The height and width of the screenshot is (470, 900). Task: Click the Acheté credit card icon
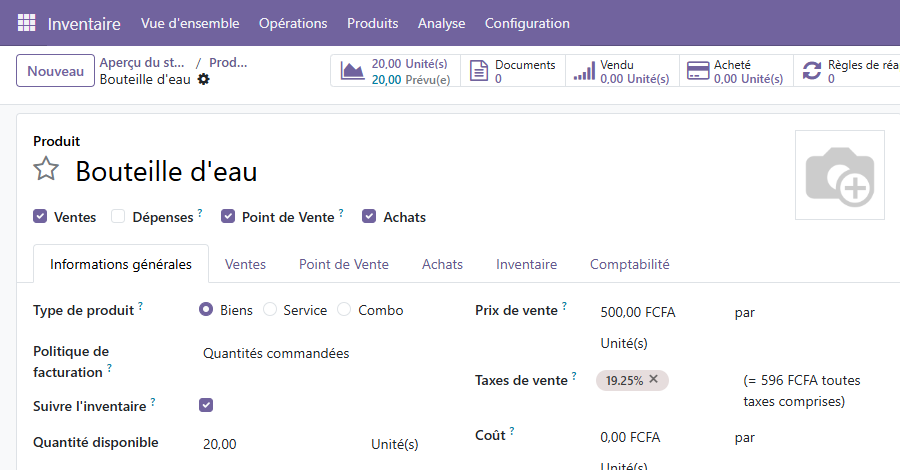pos(698,71)
